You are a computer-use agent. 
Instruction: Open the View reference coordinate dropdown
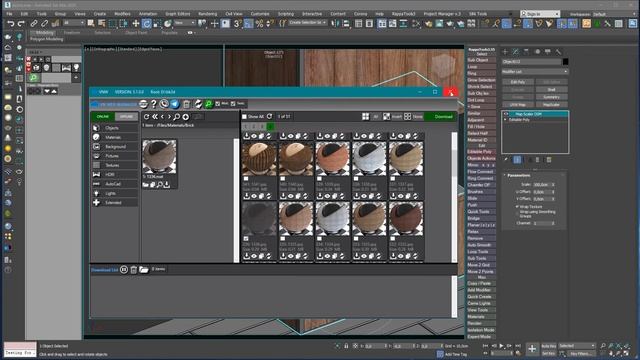coord(185,24)
